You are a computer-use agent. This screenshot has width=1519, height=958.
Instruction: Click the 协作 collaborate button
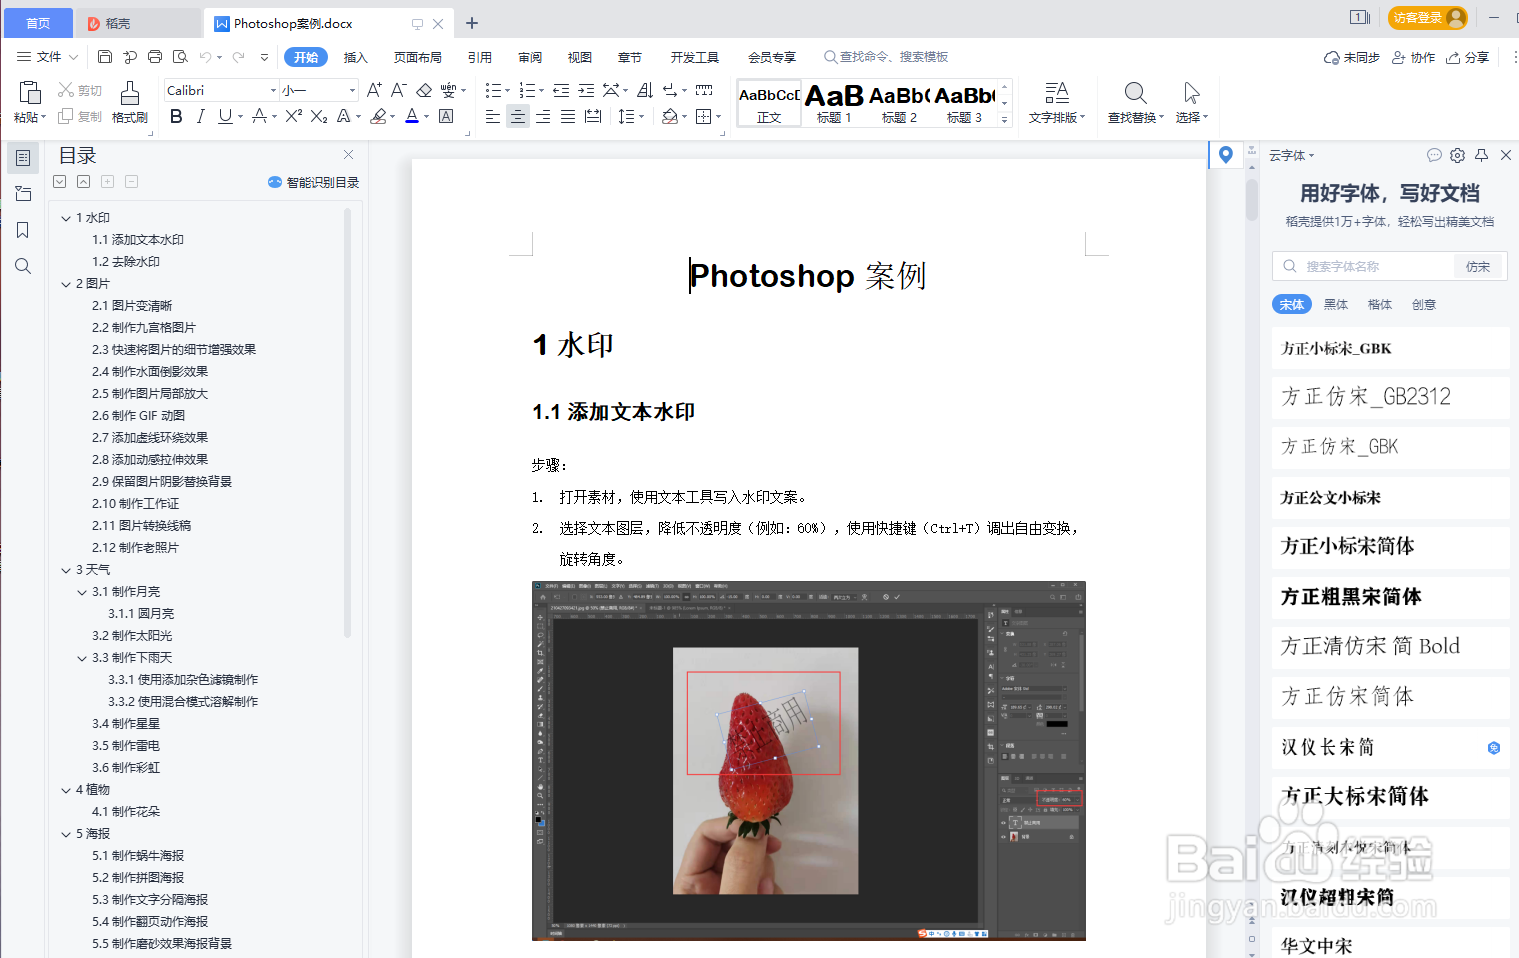click(x=1414, y=57)
